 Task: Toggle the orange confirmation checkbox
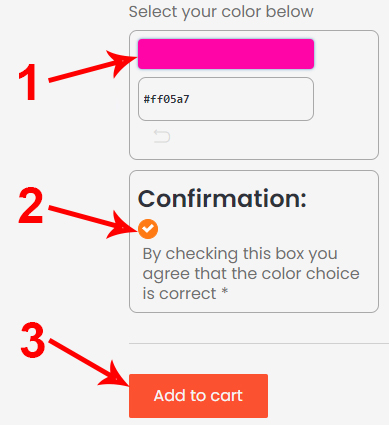point(148,229)
